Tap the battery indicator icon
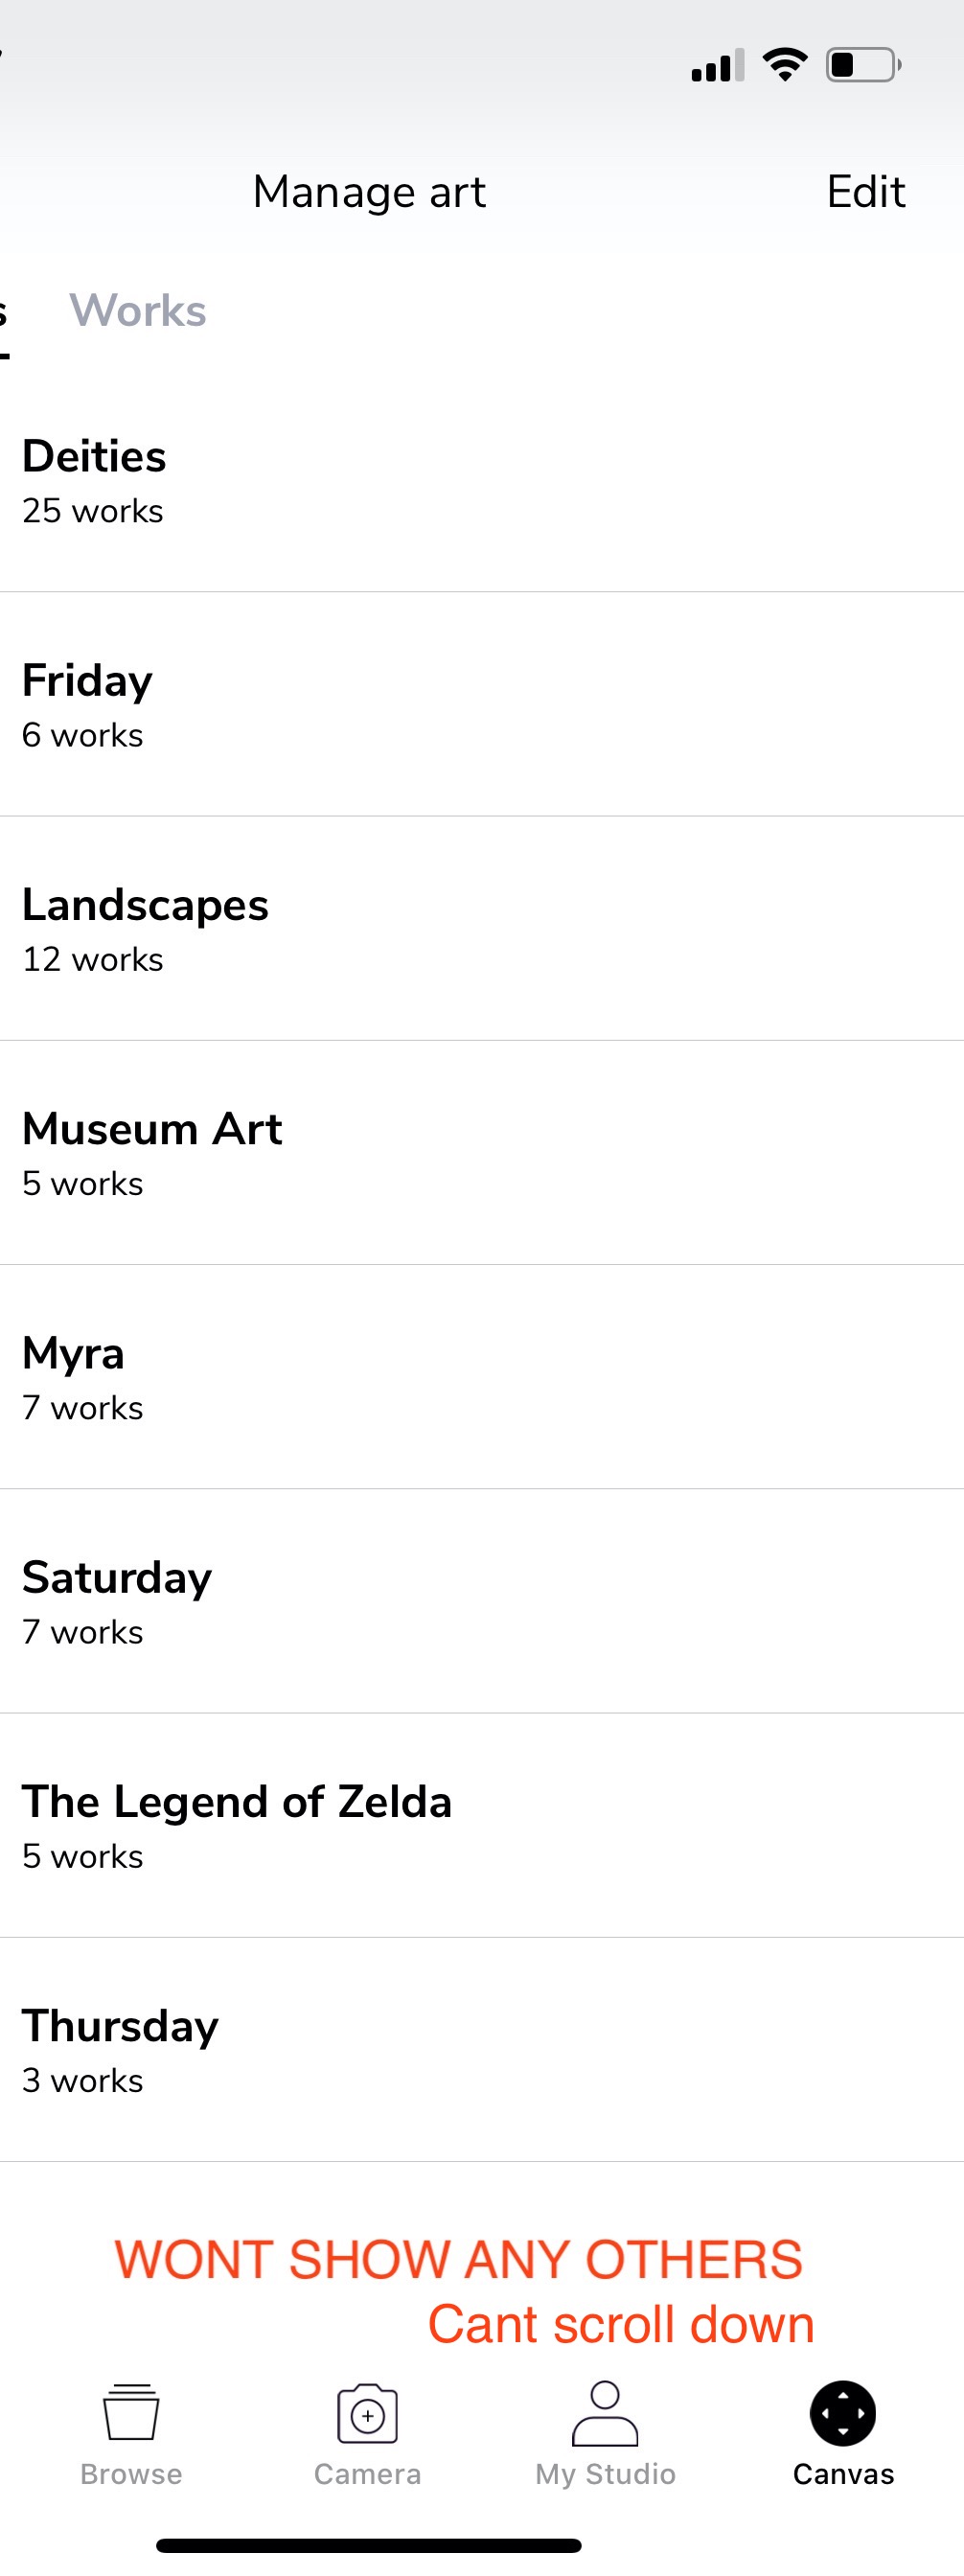Image resolution: width=964 pixels, height=2576 pixels. point(864,65)
